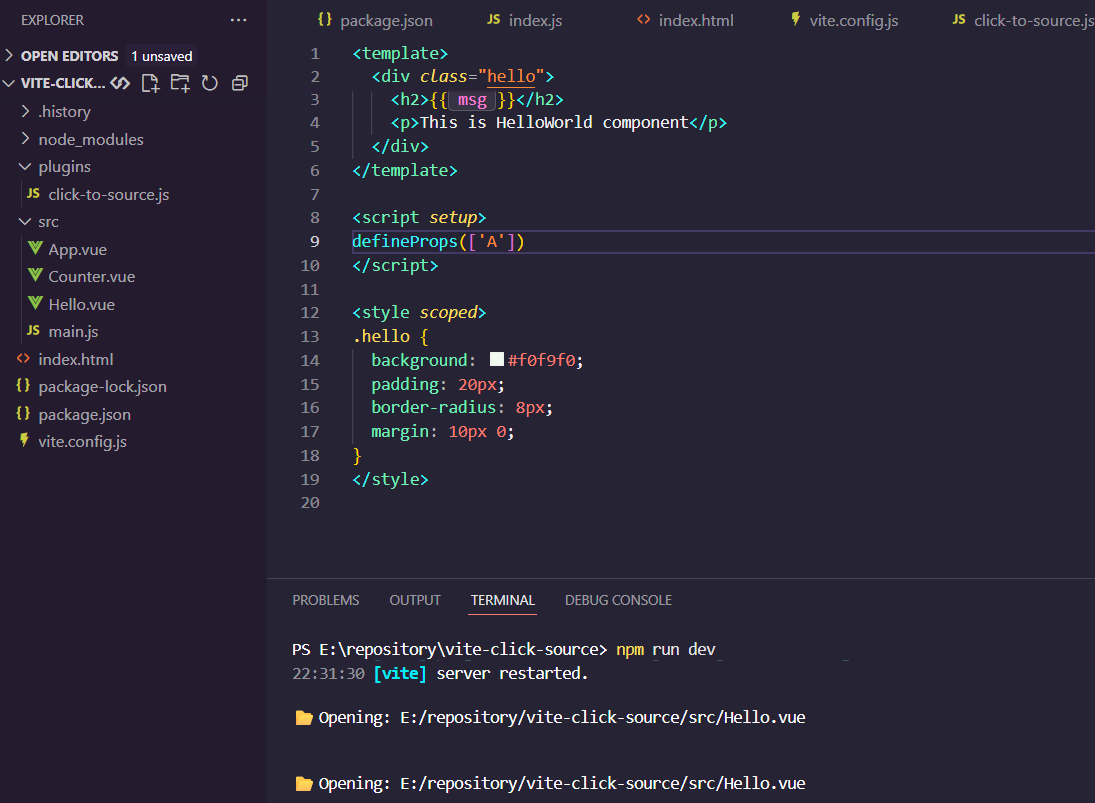
Task: Switch to the package.json editor tab
Action: [375, 20]
